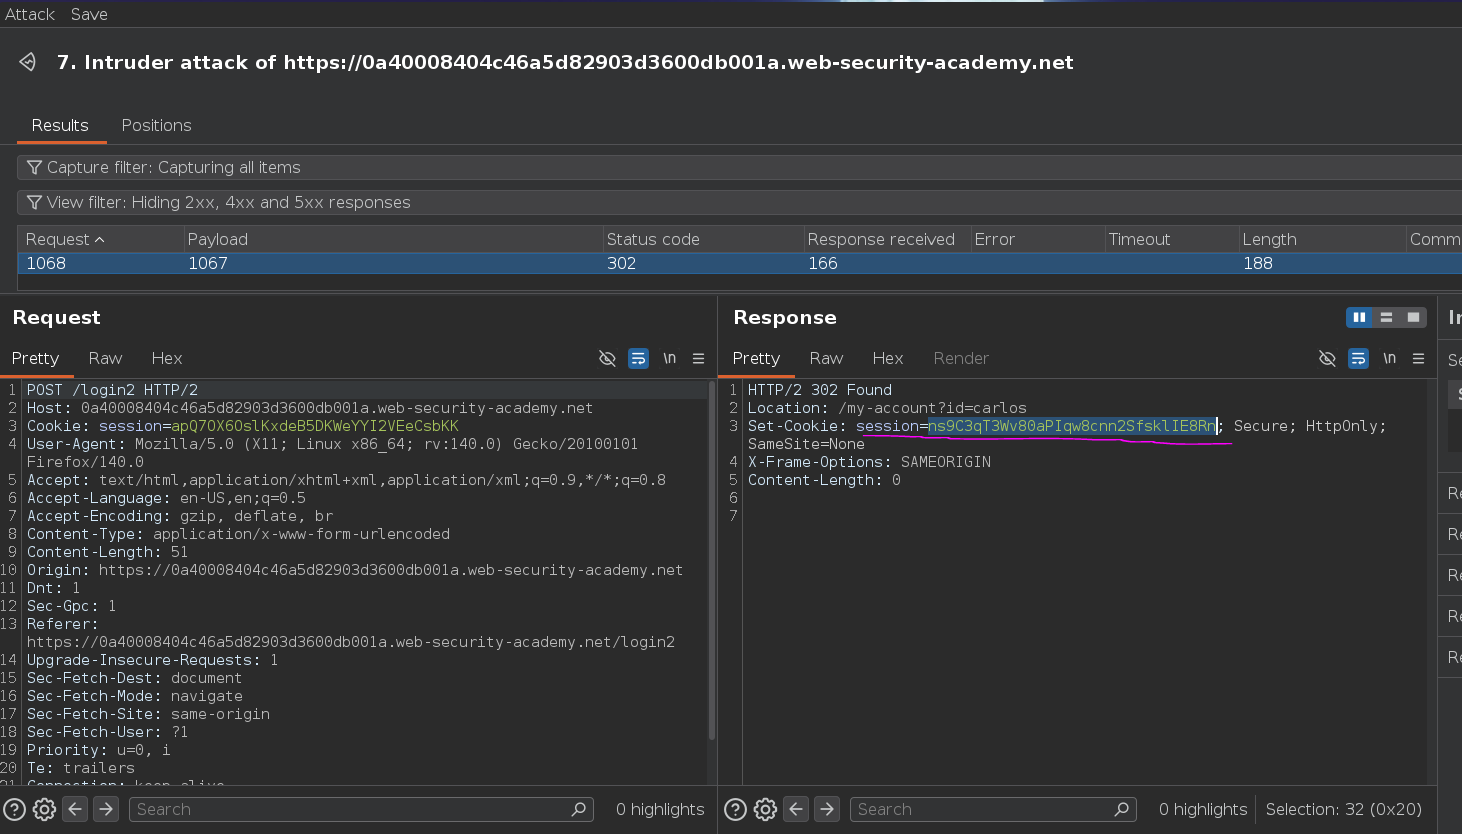Viewport: 1462px width, 834px height.
Task: Switch to the Positions tab
Action: point(156,125)
